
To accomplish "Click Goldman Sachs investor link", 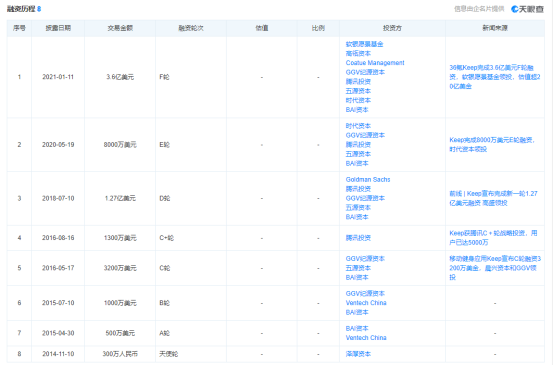I will (368, 179).
